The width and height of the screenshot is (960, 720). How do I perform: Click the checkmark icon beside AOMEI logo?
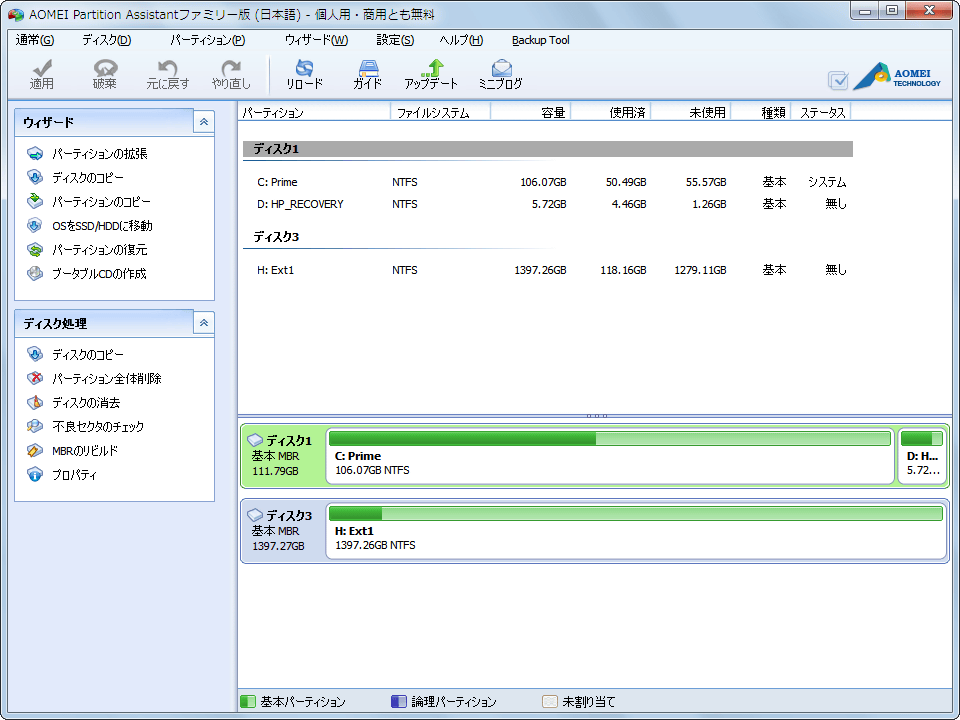click(838, 80)
